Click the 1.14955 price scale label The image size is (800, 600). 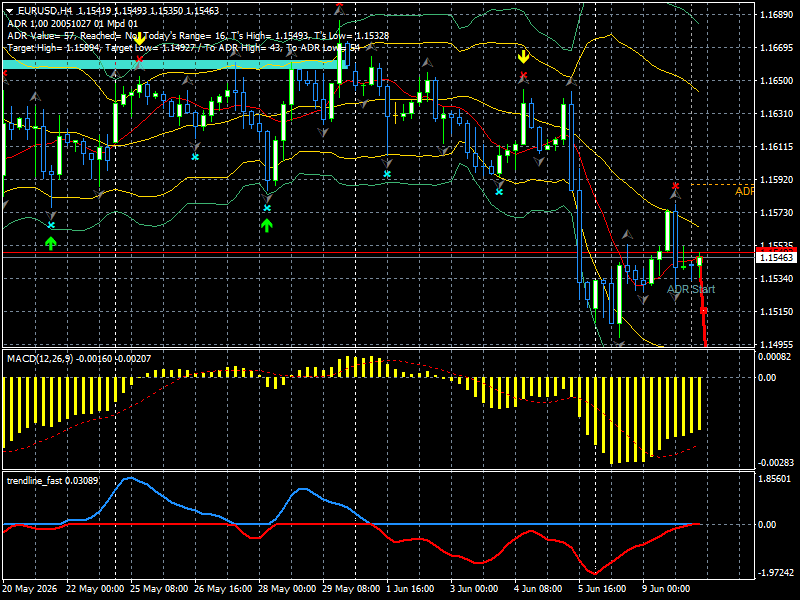point(777,344)
